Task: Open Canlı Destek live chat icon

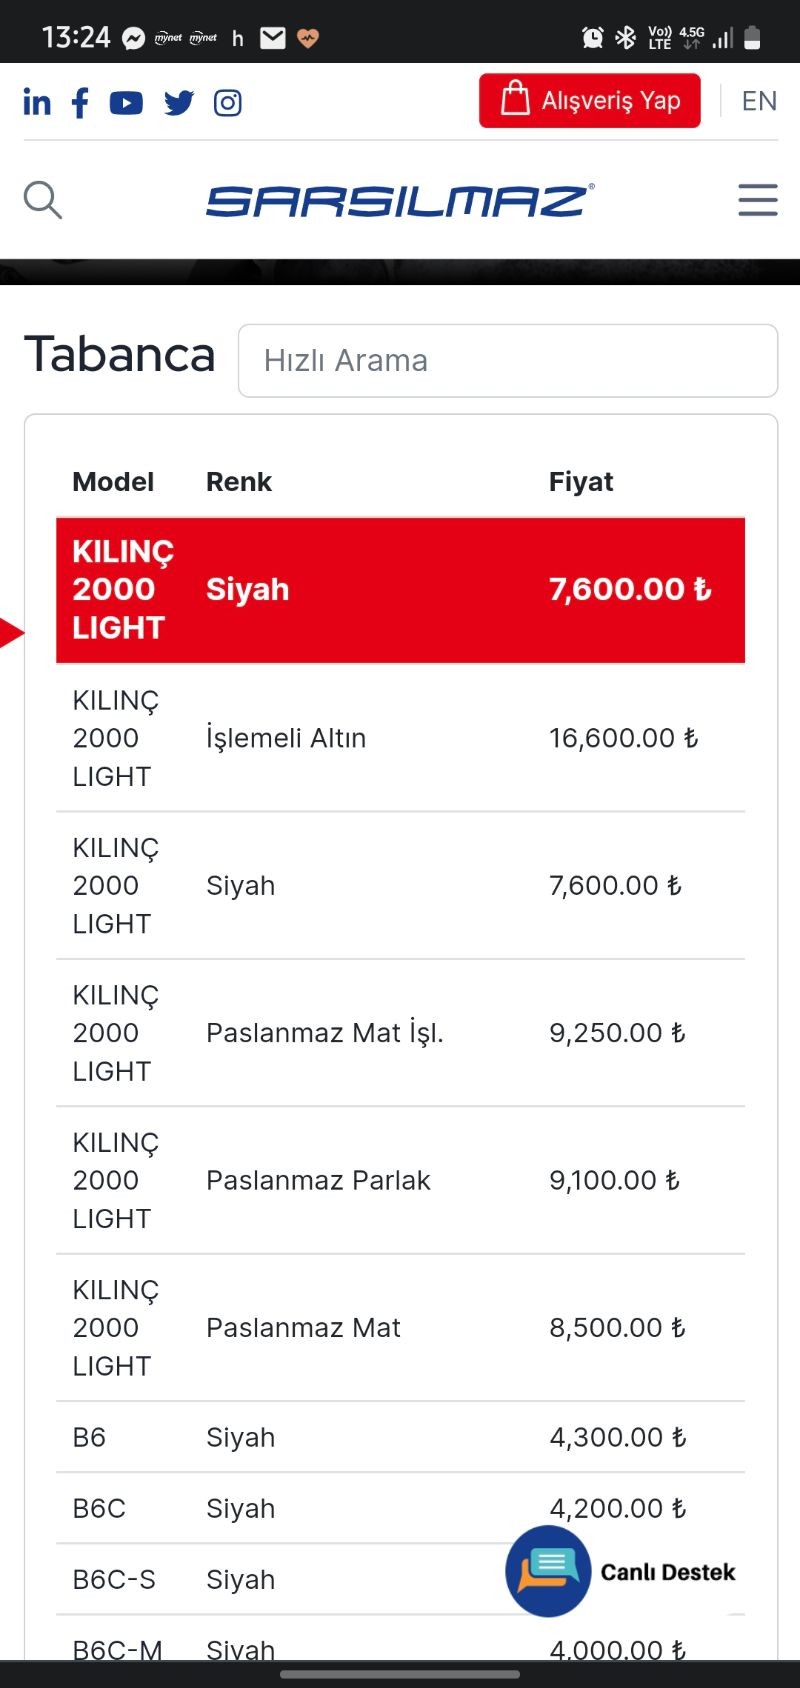Action: coord(548,1571)
